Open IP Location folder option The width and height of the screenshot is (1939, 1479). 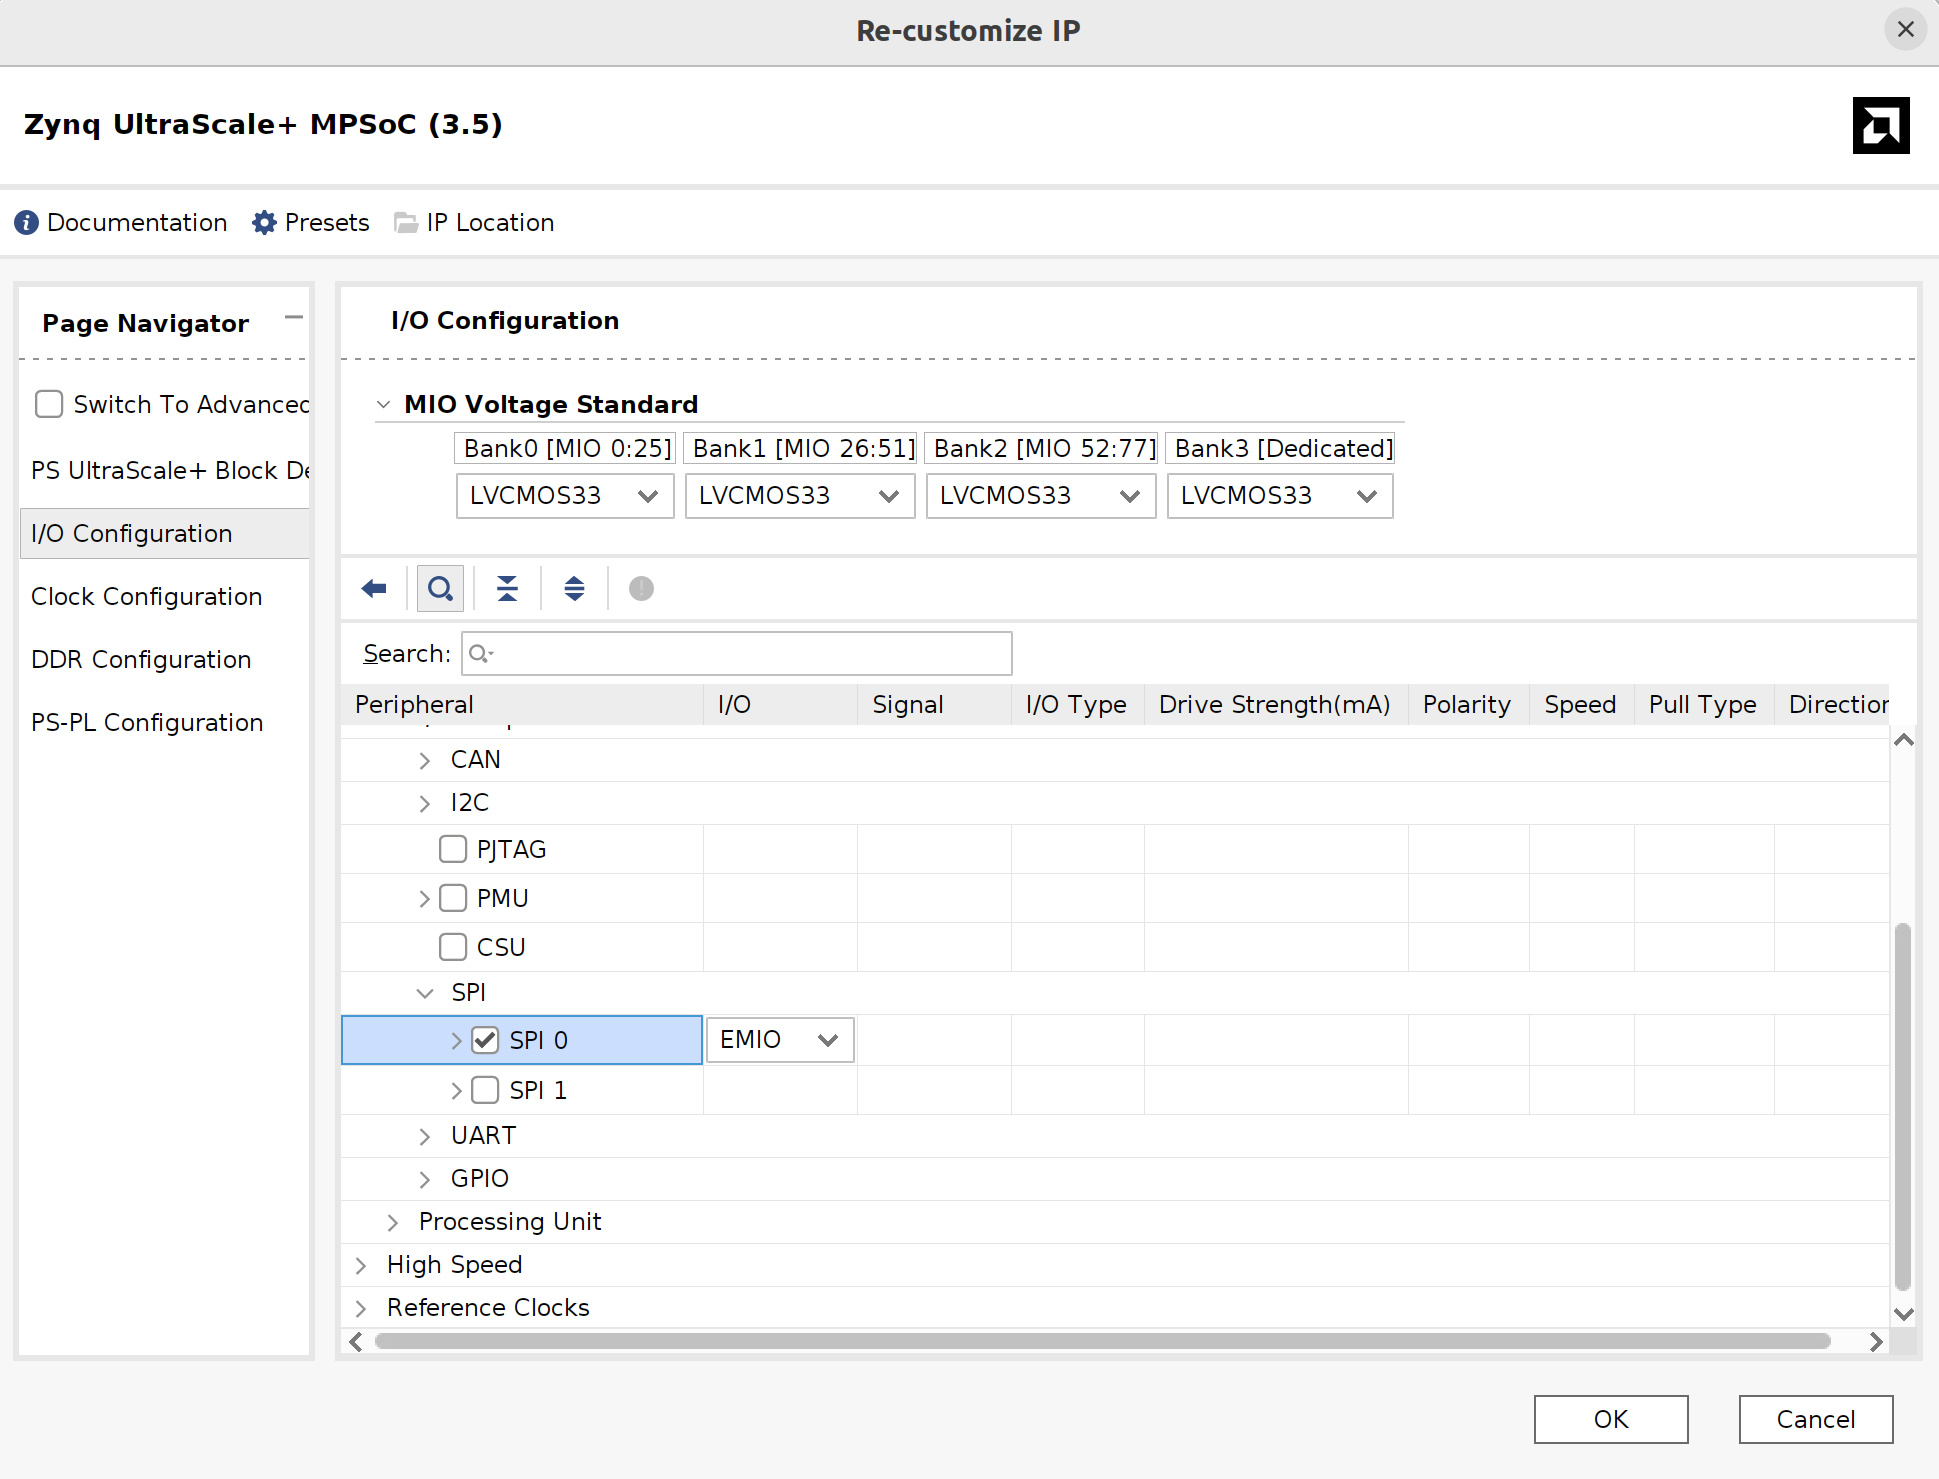[474, 222]
